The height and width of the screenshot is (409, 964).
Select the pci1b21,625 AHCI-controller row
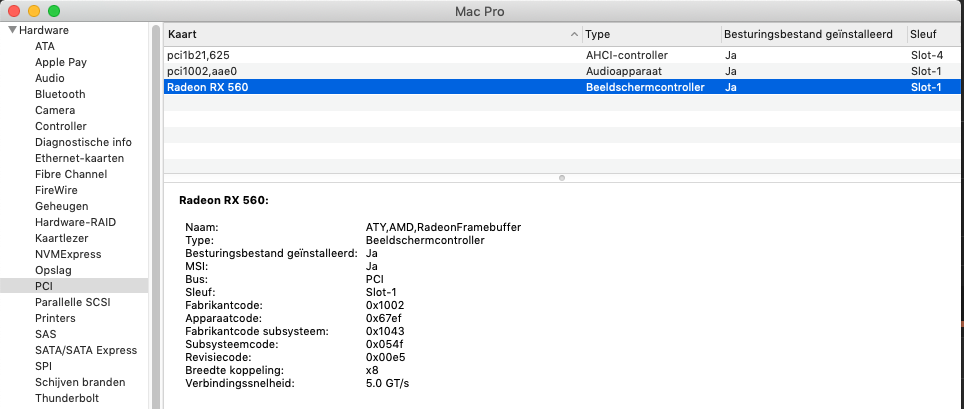[x=400, y=55]
